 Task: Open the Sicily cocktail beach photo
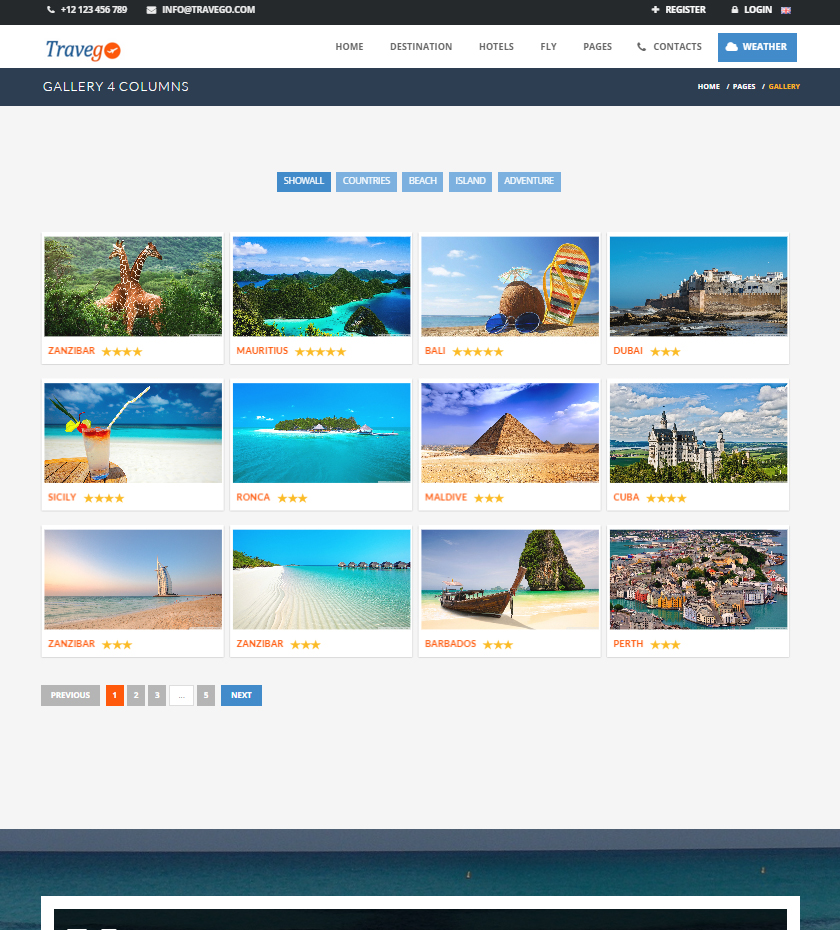coord(133,433)
